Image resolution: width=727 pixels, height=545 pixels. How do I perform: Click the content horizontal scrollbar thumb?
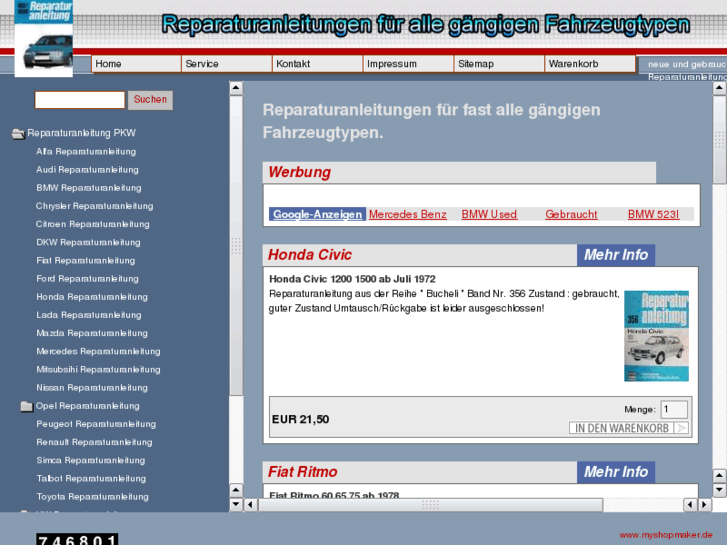(430, 505)
